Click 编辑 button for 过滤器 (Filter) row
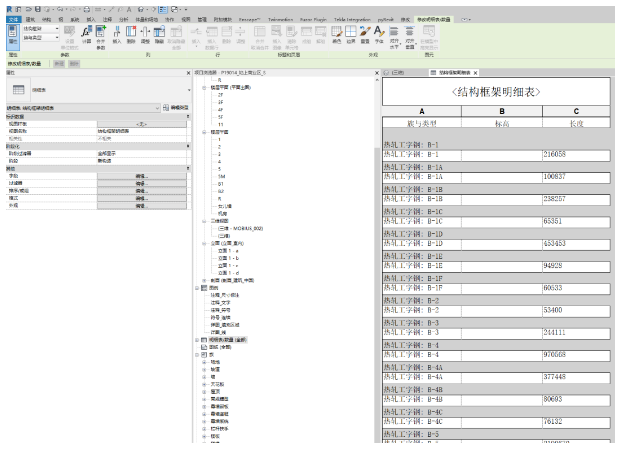The image size is (624, 451). pos(142,184)
